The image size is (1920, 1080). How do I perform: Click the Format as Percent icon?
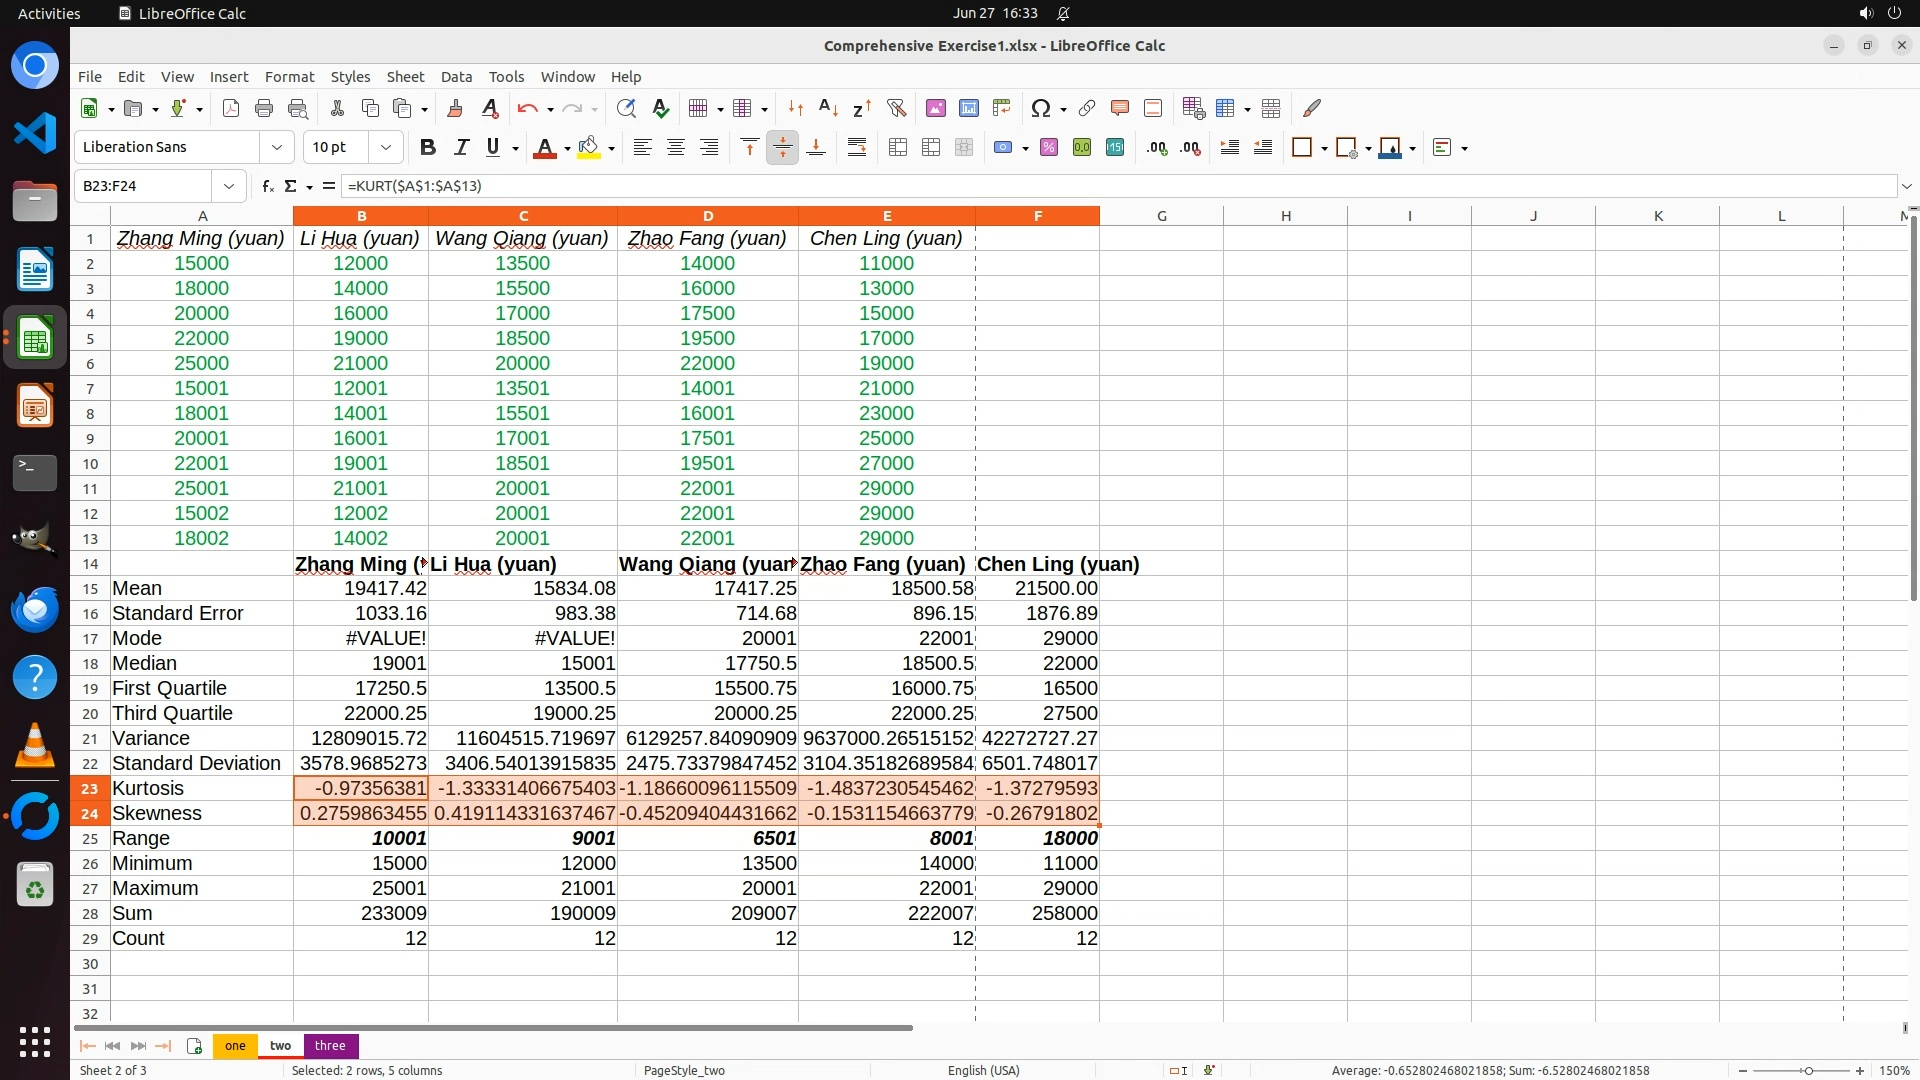(1049, 148)
